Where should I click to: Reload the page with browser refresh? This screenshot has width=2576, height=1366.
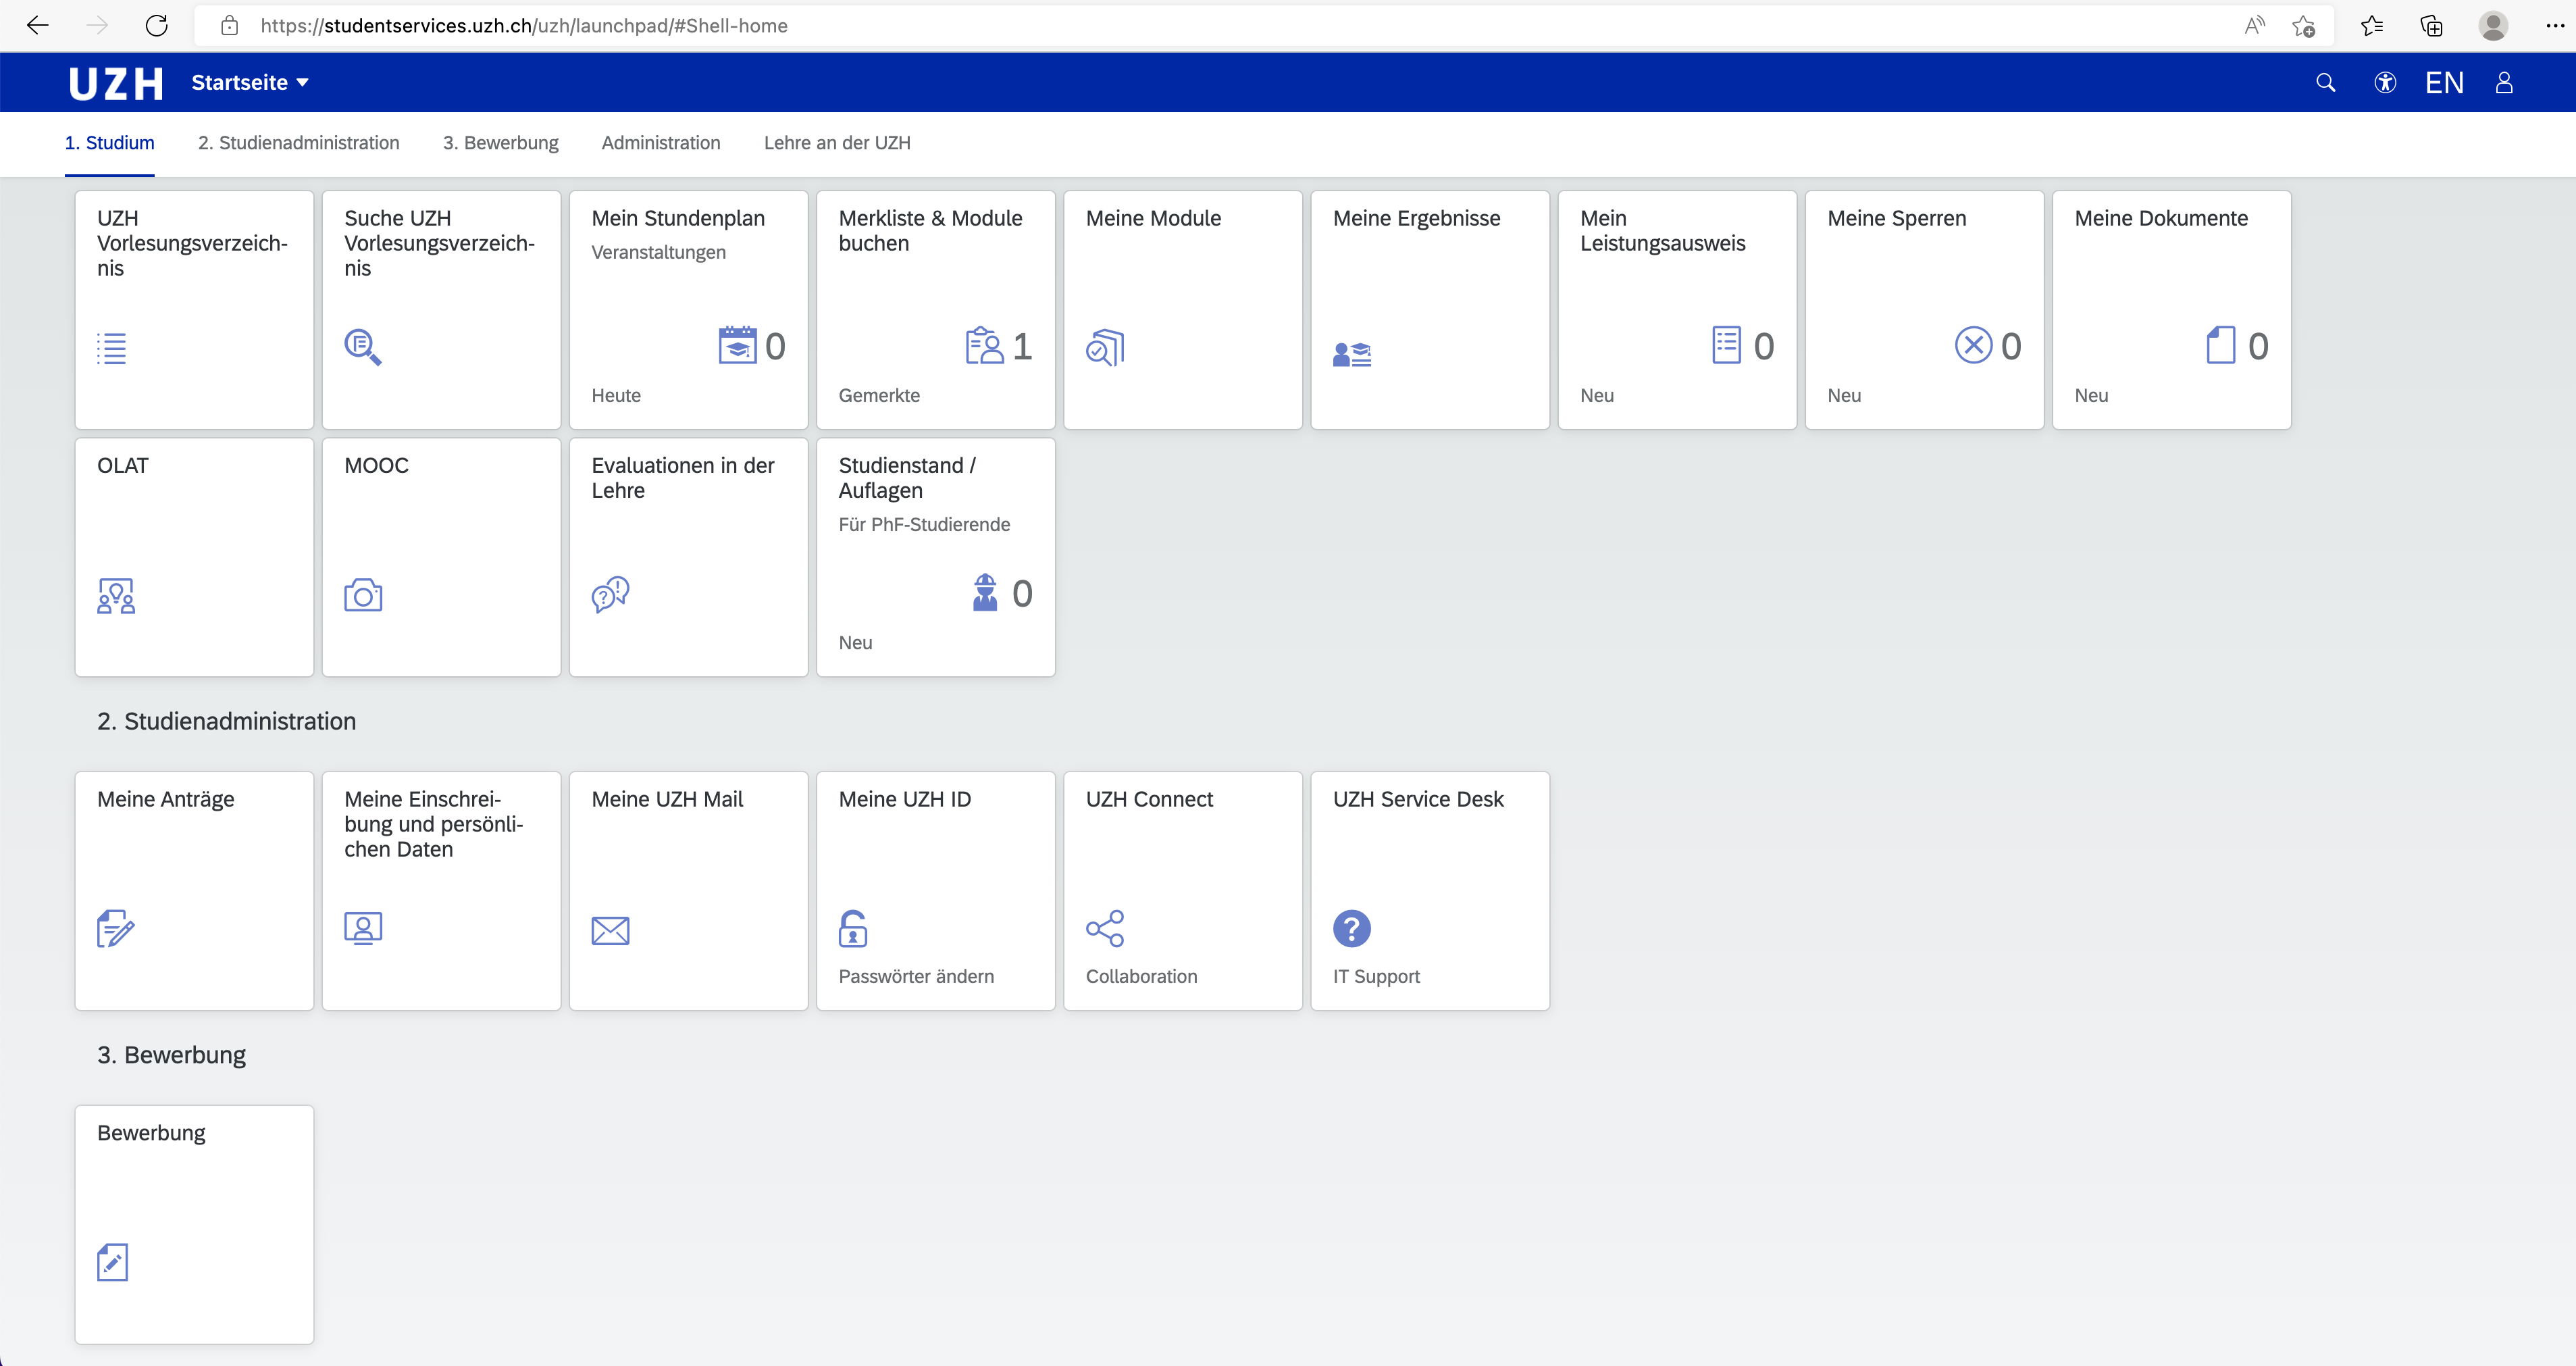pyautogui.click(x=156, y=26)
